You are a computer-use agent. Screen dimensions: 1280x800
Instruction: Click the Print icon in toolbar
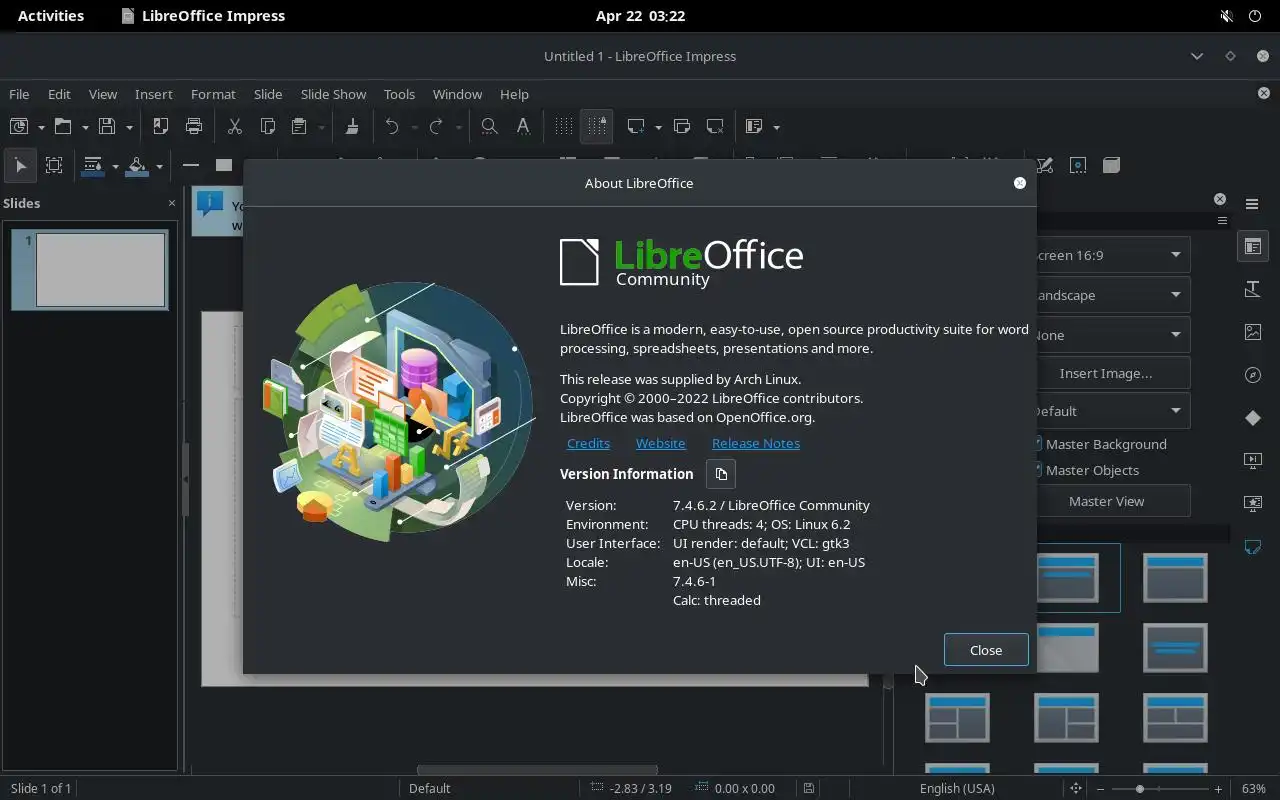tap(194, 126)
